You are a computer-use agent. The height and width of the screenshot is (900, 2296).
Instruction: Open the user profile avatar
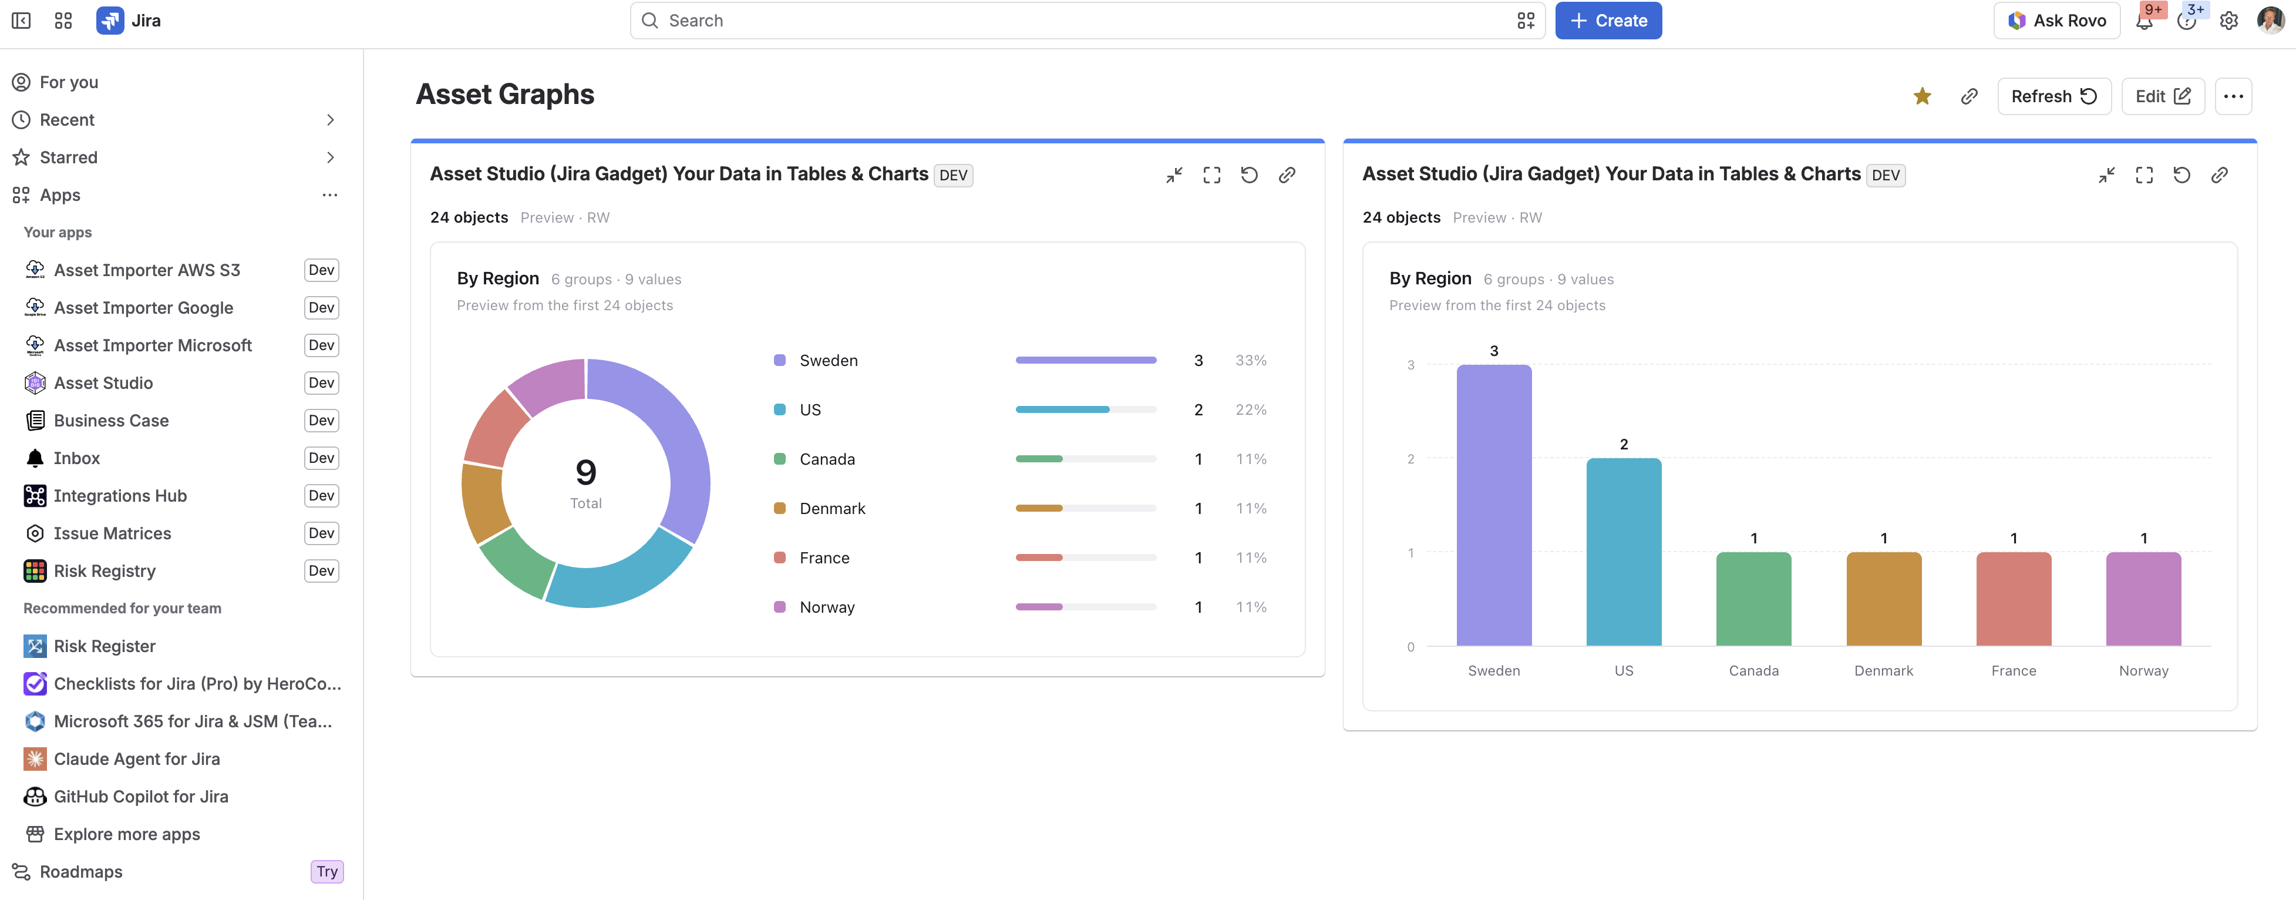[x=2270, y=20]
